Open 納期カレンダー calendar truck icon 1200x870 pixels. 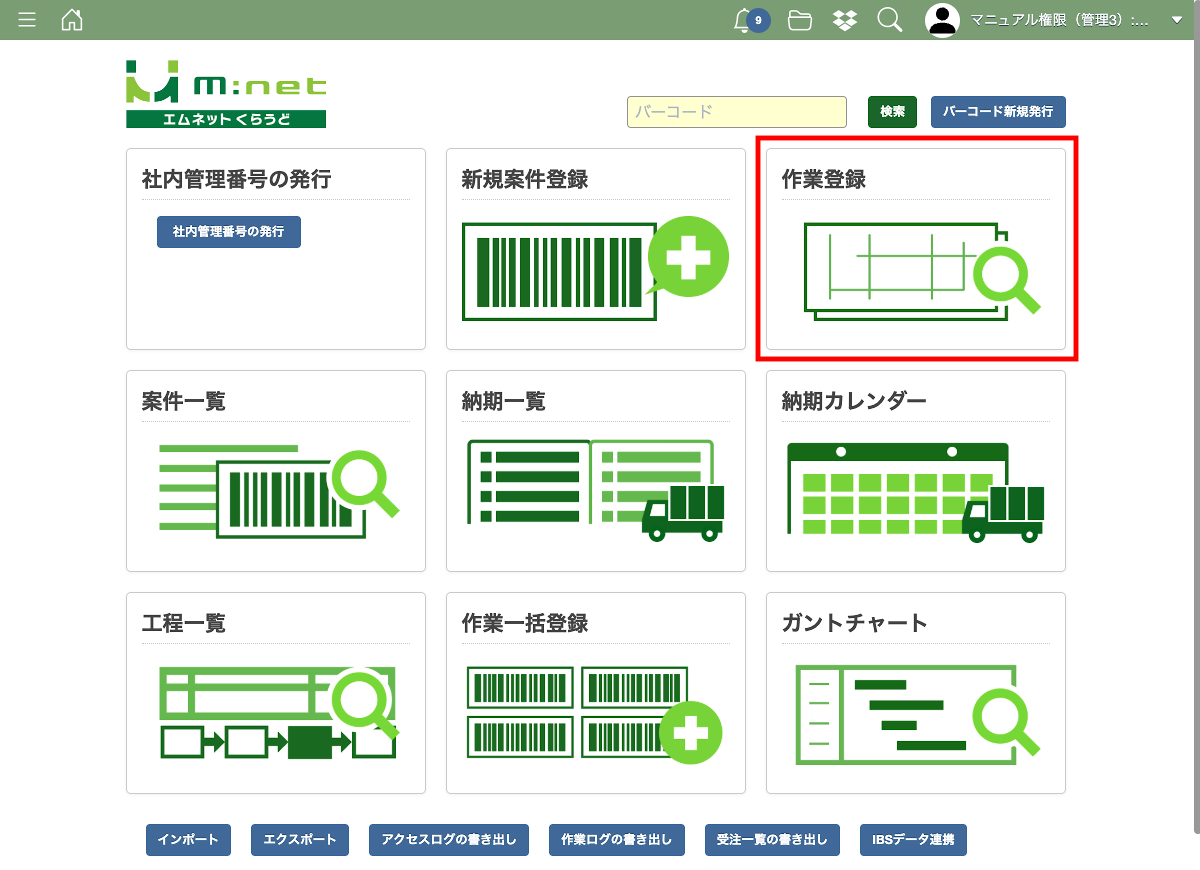[915, 491]
